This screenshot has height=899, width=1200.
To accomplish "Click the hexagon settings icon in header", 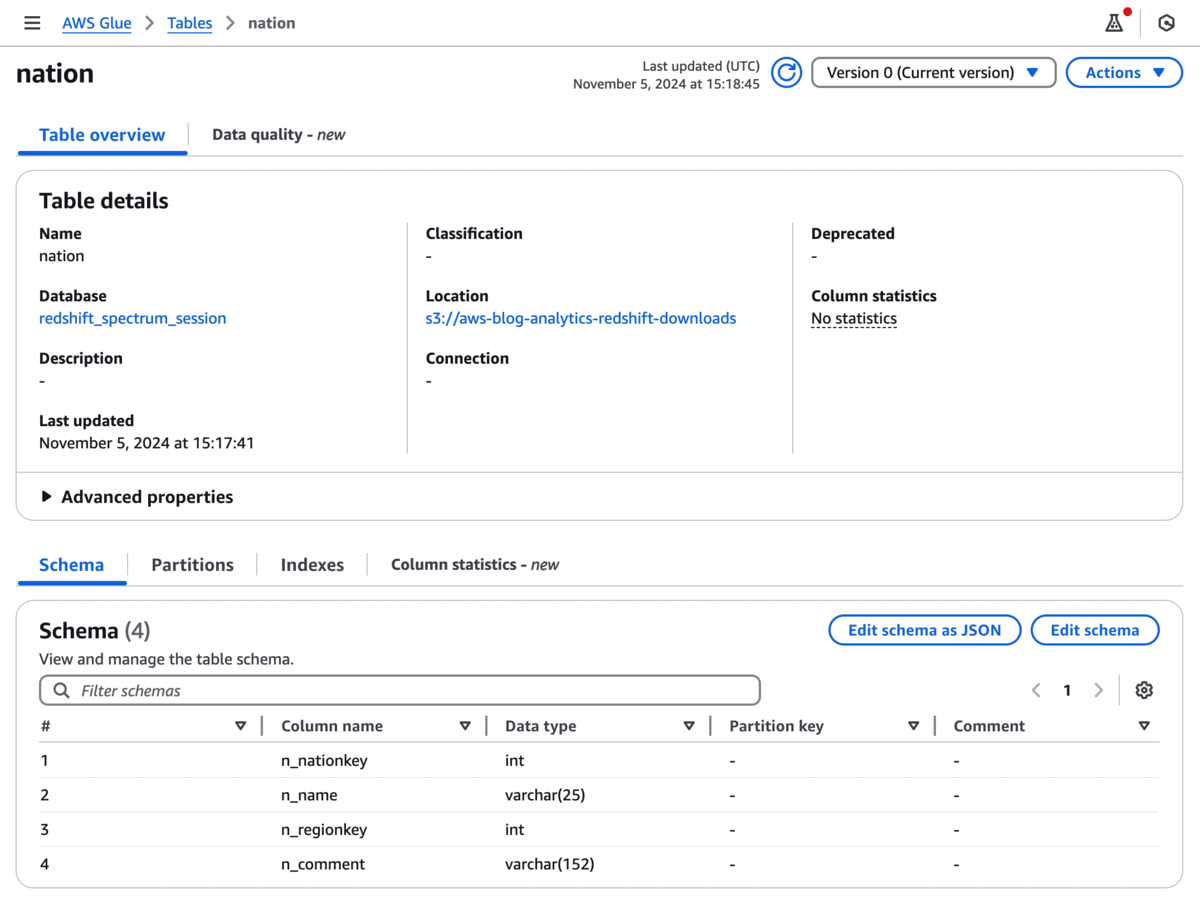I will pos(1166,23).
